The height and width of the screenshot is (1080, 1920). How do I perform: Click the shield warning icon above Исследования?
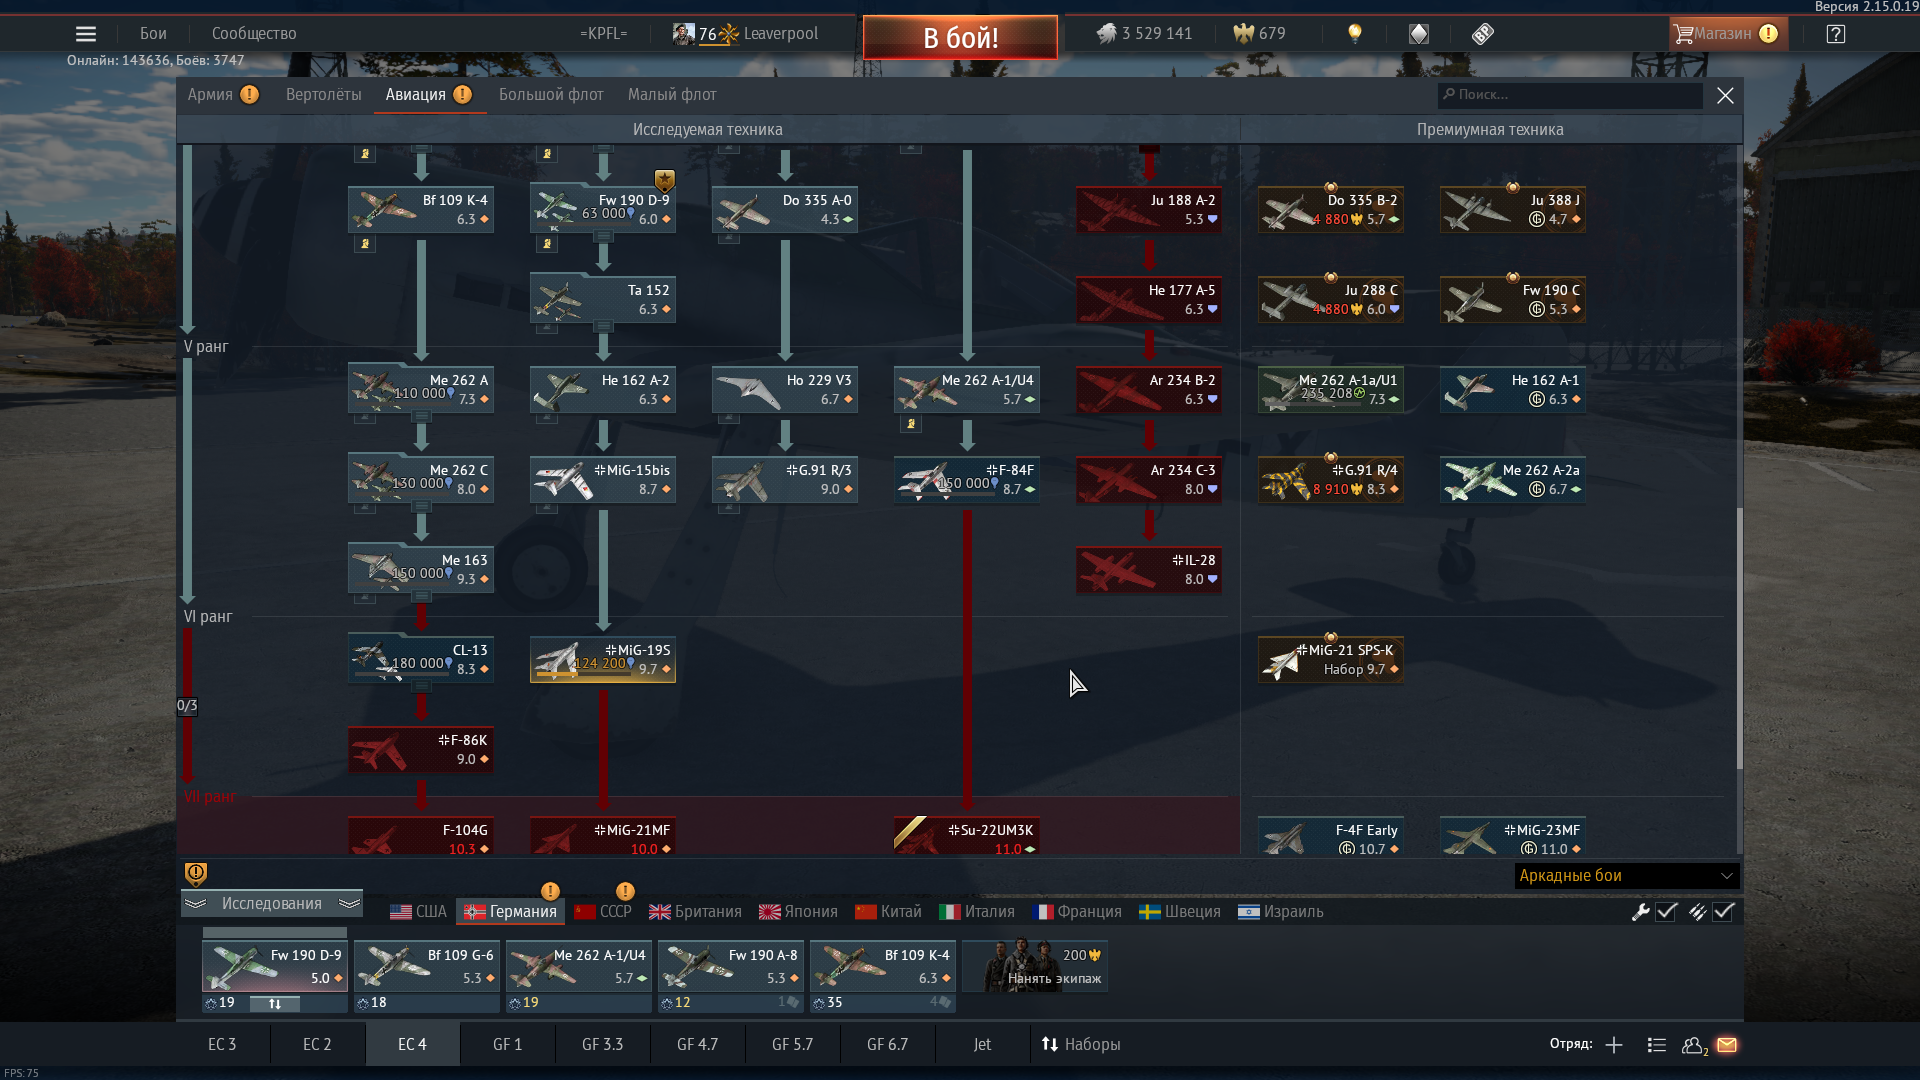[x=196, y=875]
